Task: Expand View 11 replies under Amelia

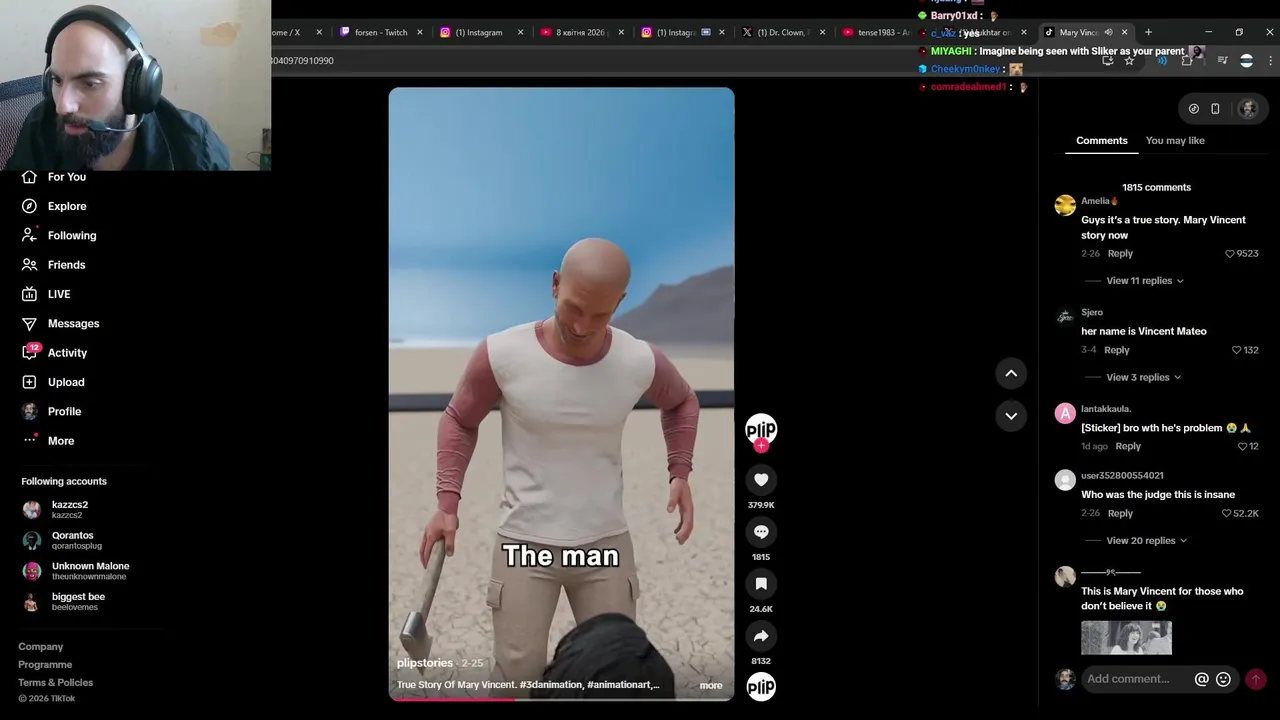Action: tap(1145, 281)
